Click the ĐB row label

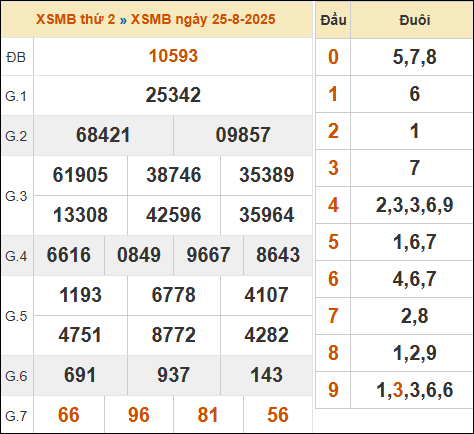(16, 57)
